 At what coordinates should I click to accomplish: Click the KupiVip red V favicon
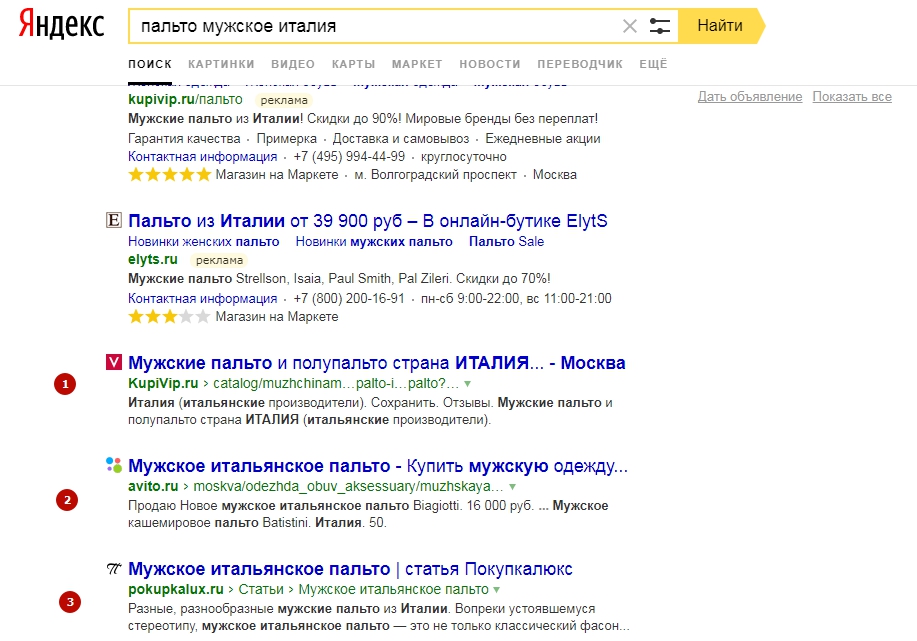[x=113, y=362]
